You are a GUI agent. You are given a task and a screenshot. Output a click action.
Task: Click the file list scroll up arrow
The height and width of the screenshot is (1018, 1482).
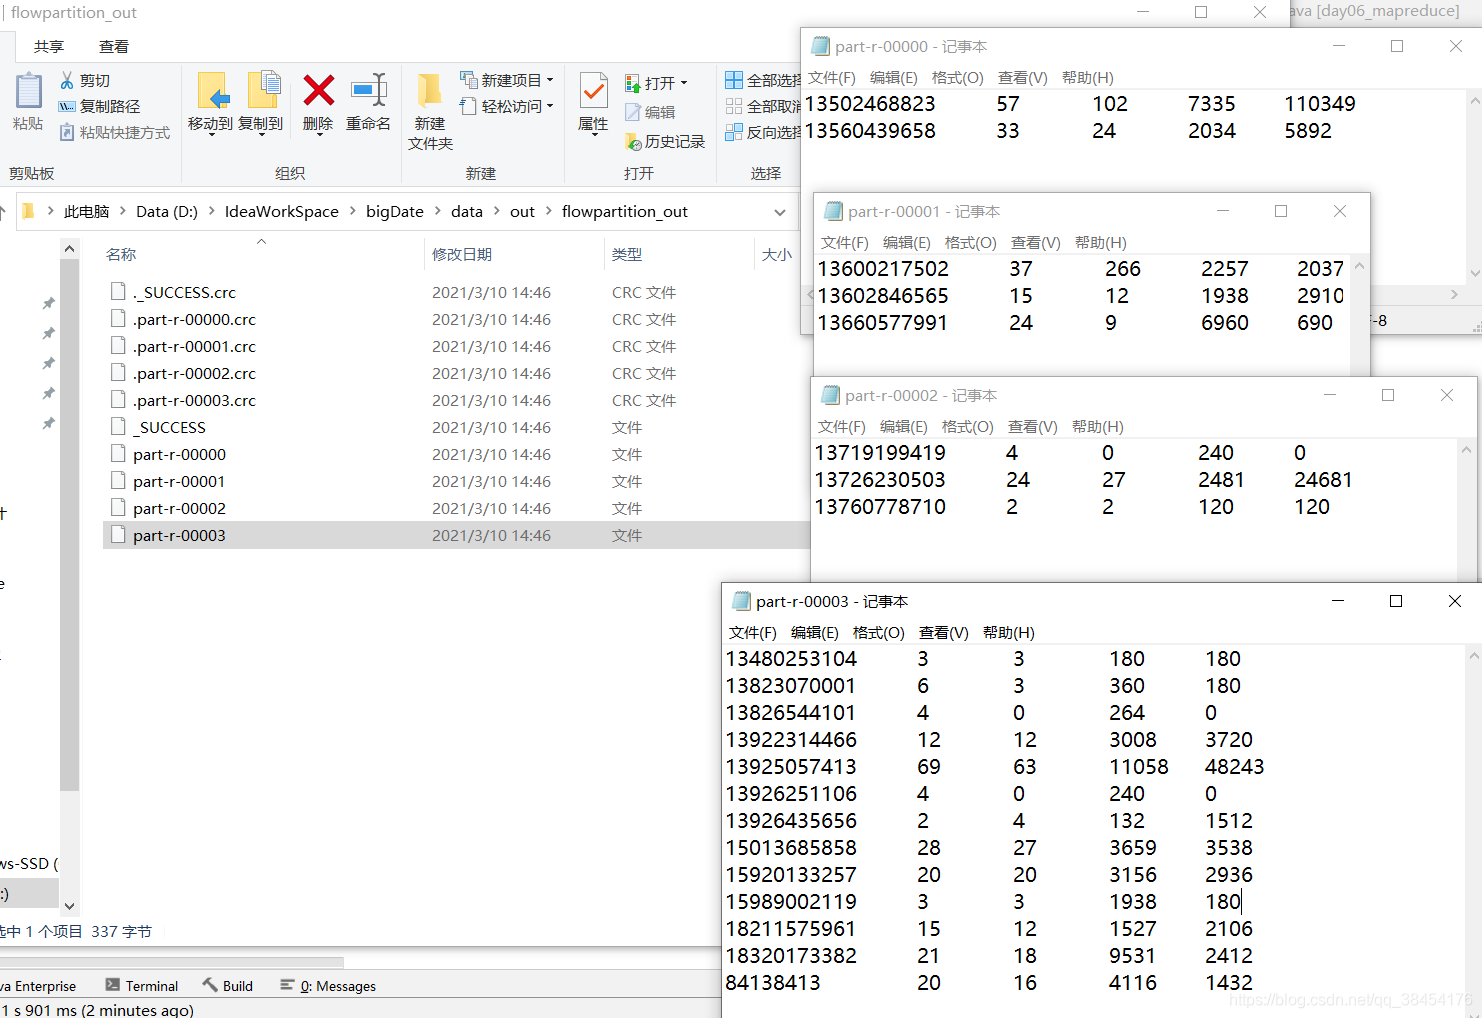[69, 249]
